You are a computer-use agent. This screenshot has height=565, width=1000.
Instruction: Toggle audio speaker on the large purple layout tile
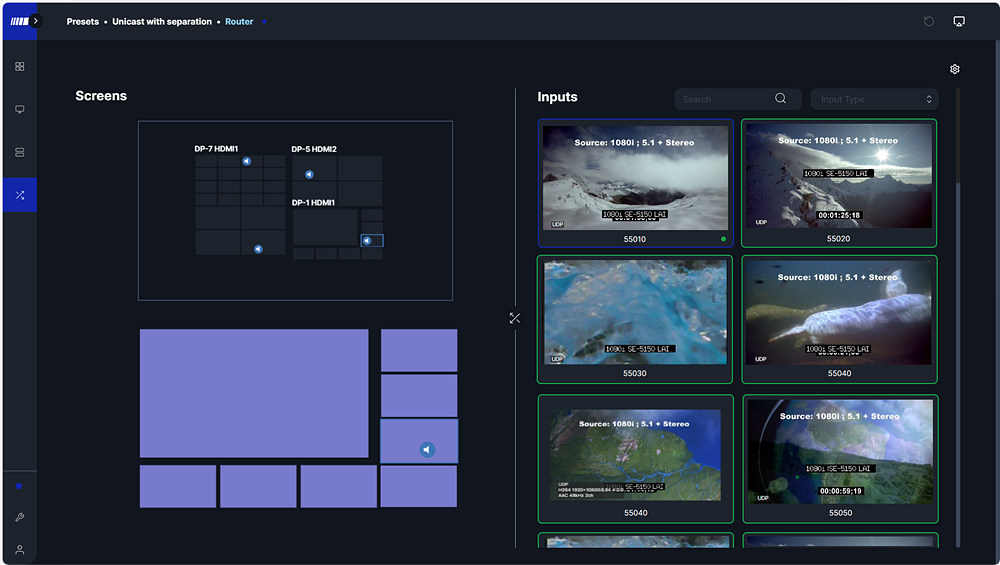coord(427,450)
